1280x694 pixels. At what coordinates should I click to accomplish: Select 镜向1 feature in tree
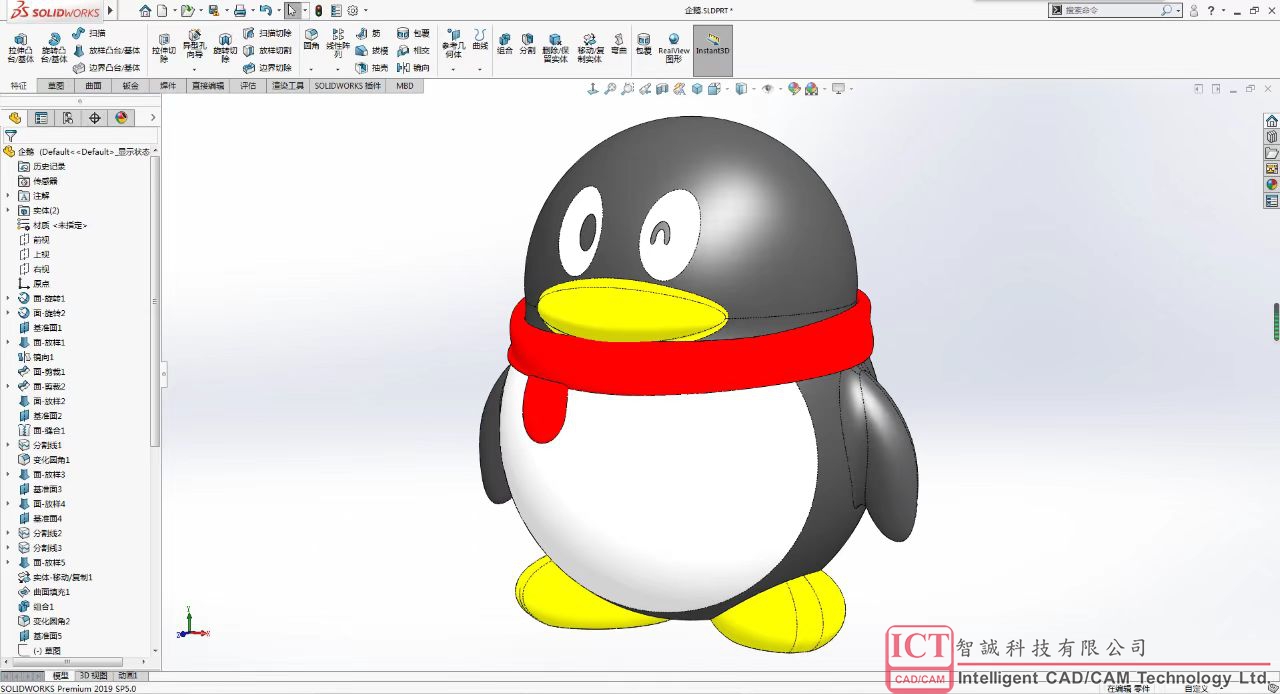[x=36, y=357]
